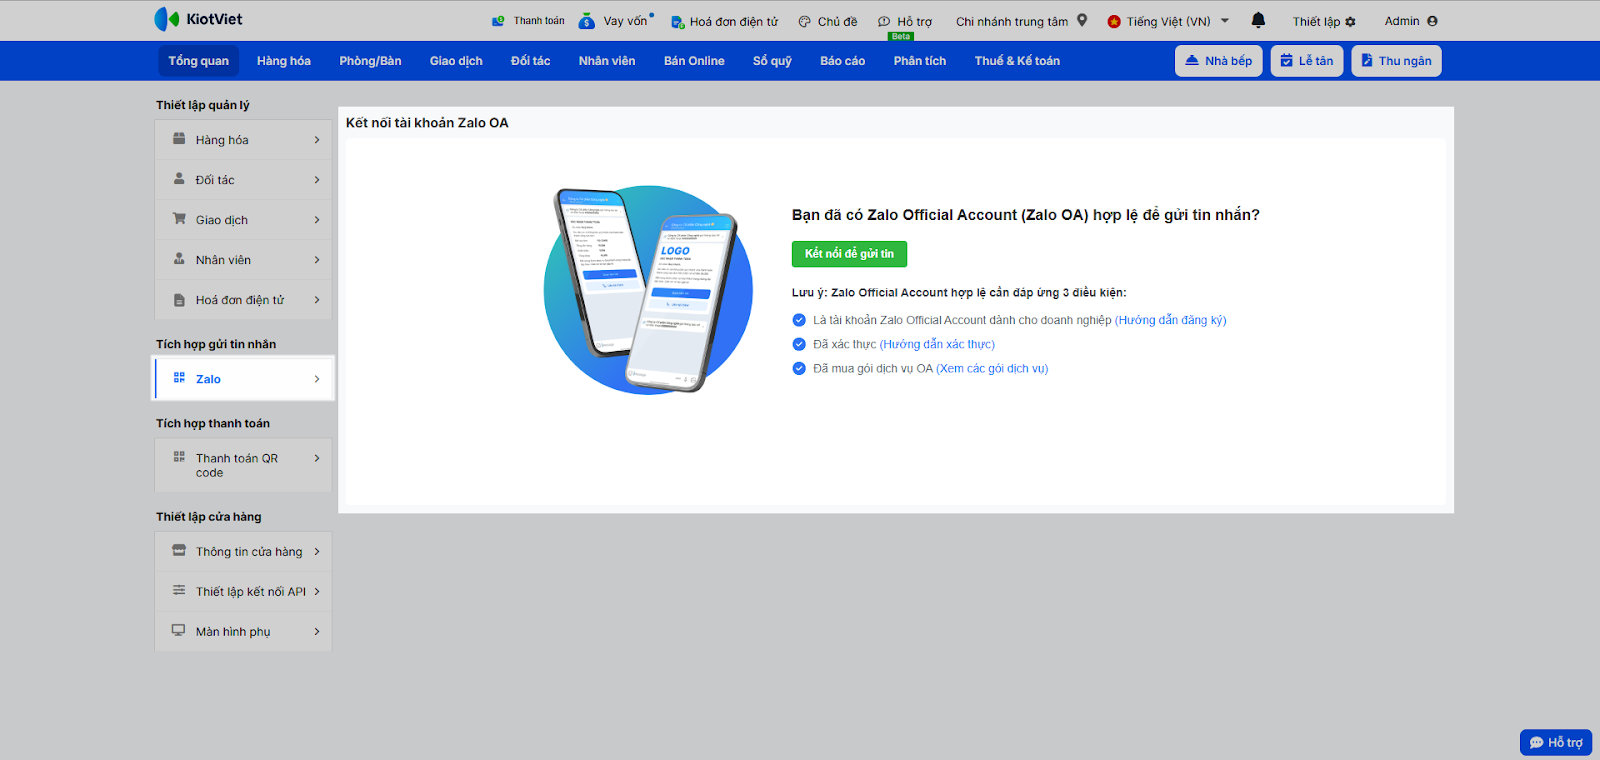Click the Thiết lập kết nối API icon
This screenshot has height=760, width=1600.
(179, 591)
